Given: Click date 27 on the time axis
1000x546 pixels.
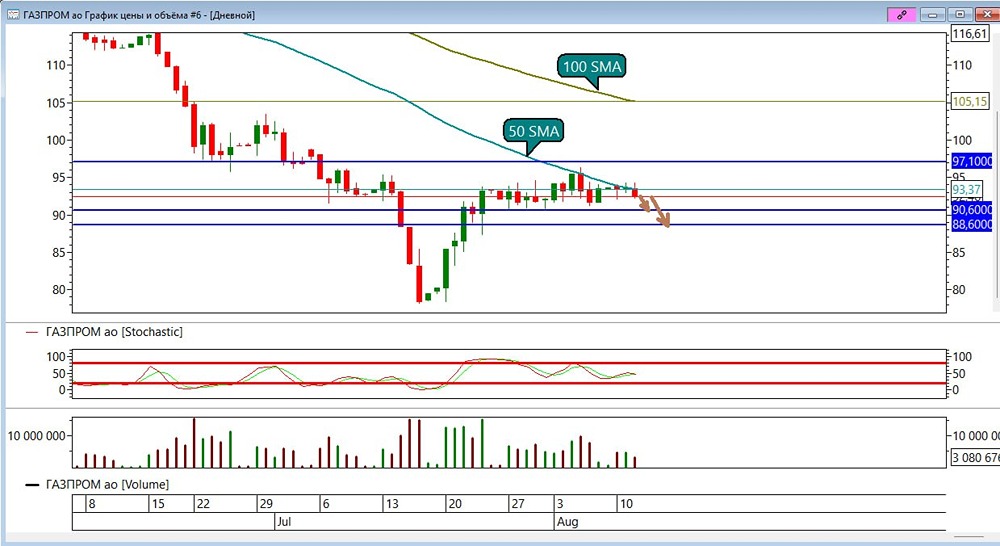Looking at the screenshot, I should pyautogui.click(x=518, y=504).
